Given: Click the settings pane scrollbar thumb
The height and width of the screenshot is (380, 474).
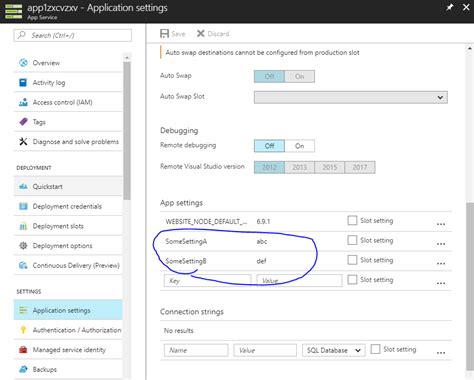Looking at the screenshot, I should pyautogui.click(x=470, y=287).
